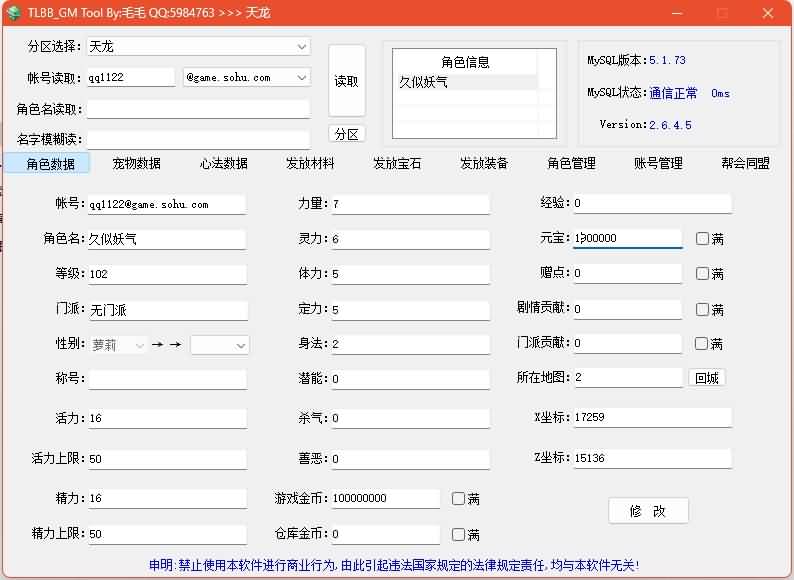Click the 力量 field showing 7
The height and width of the screenshot is (580, 794).
pos(411,204)
